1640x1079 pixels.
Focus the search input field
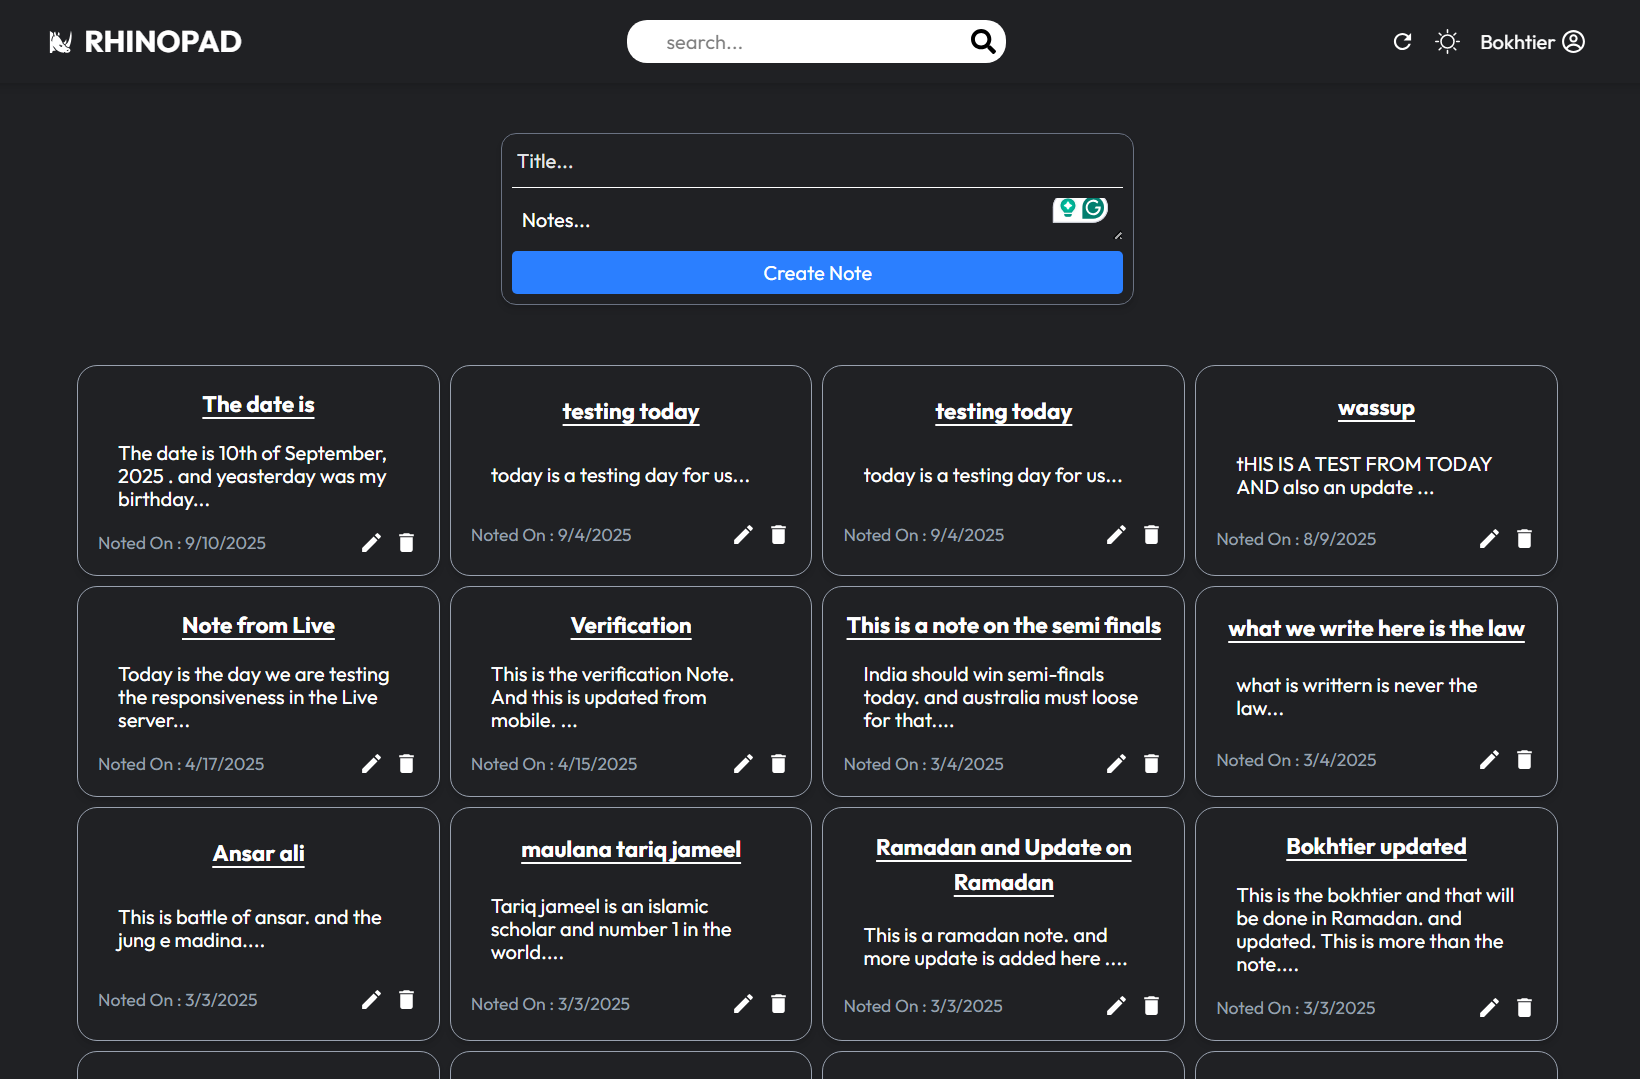click(x=800, y=42)
